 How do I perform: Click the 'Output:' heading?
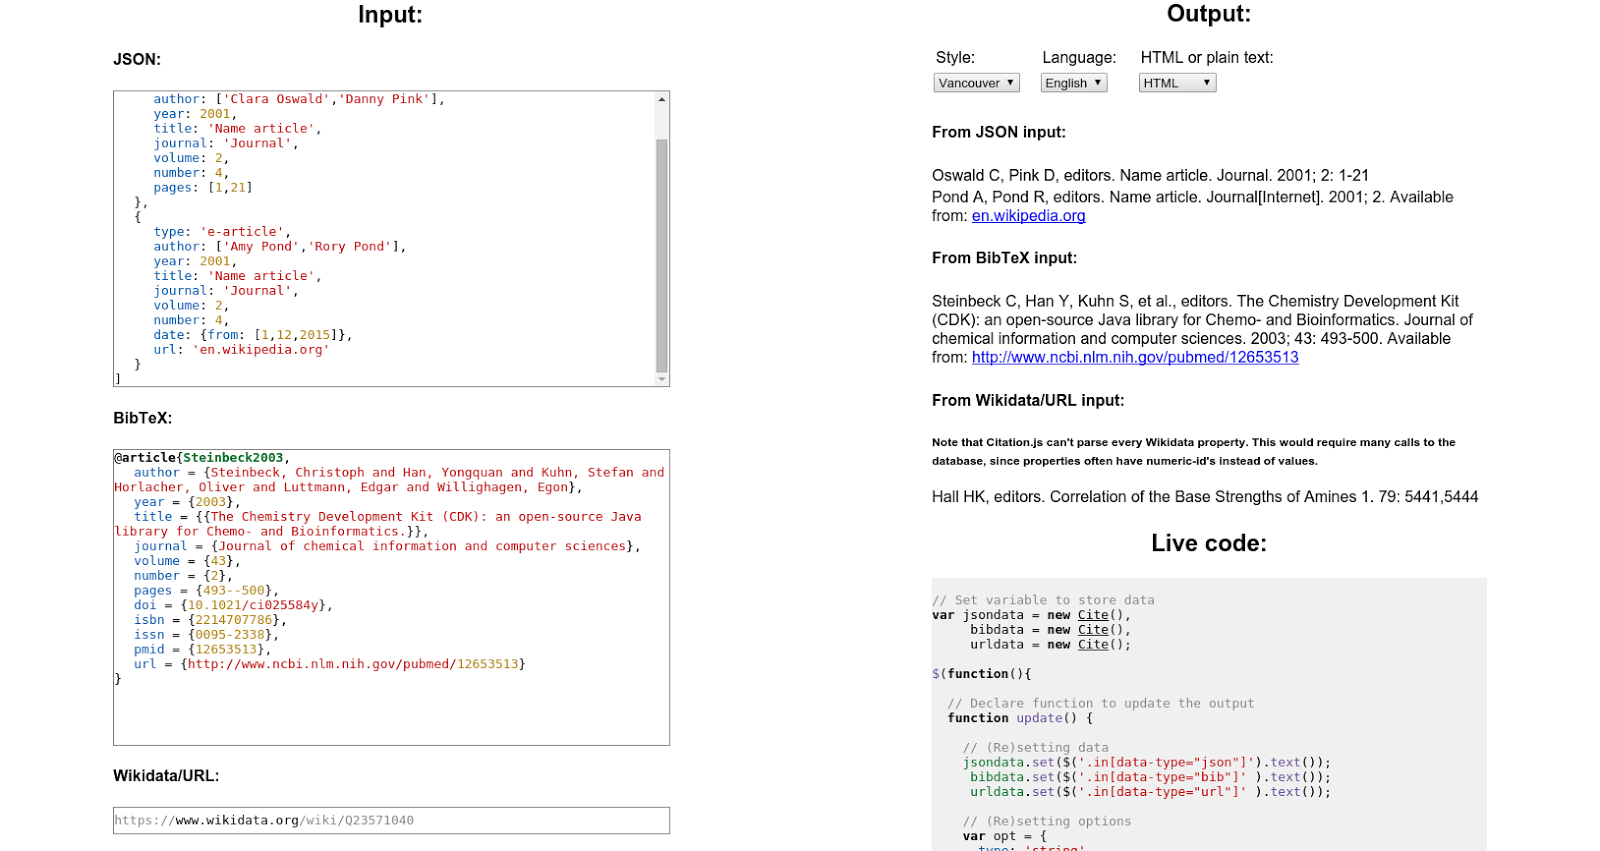pos(1208,14)
